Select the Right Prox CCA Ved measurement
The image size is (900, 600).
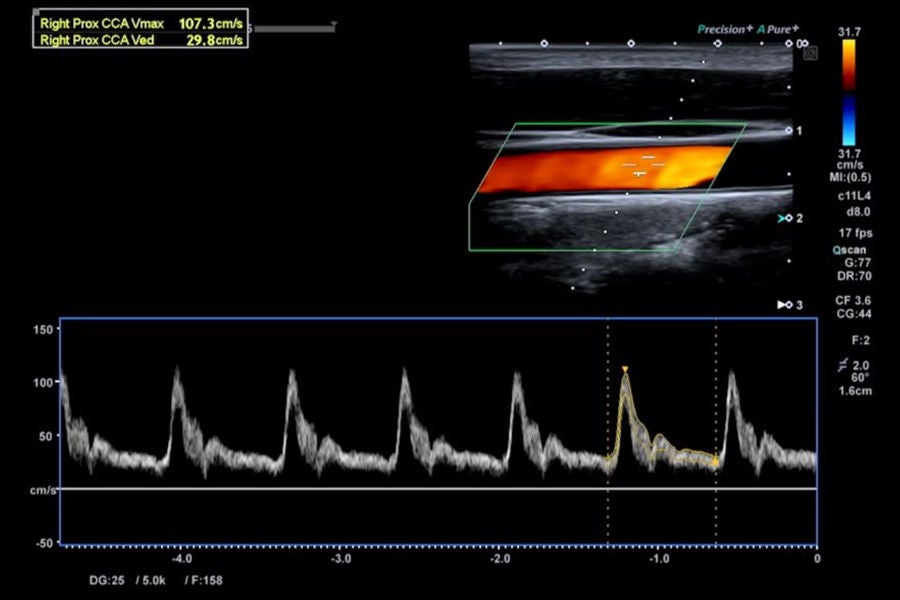point(141,40)
